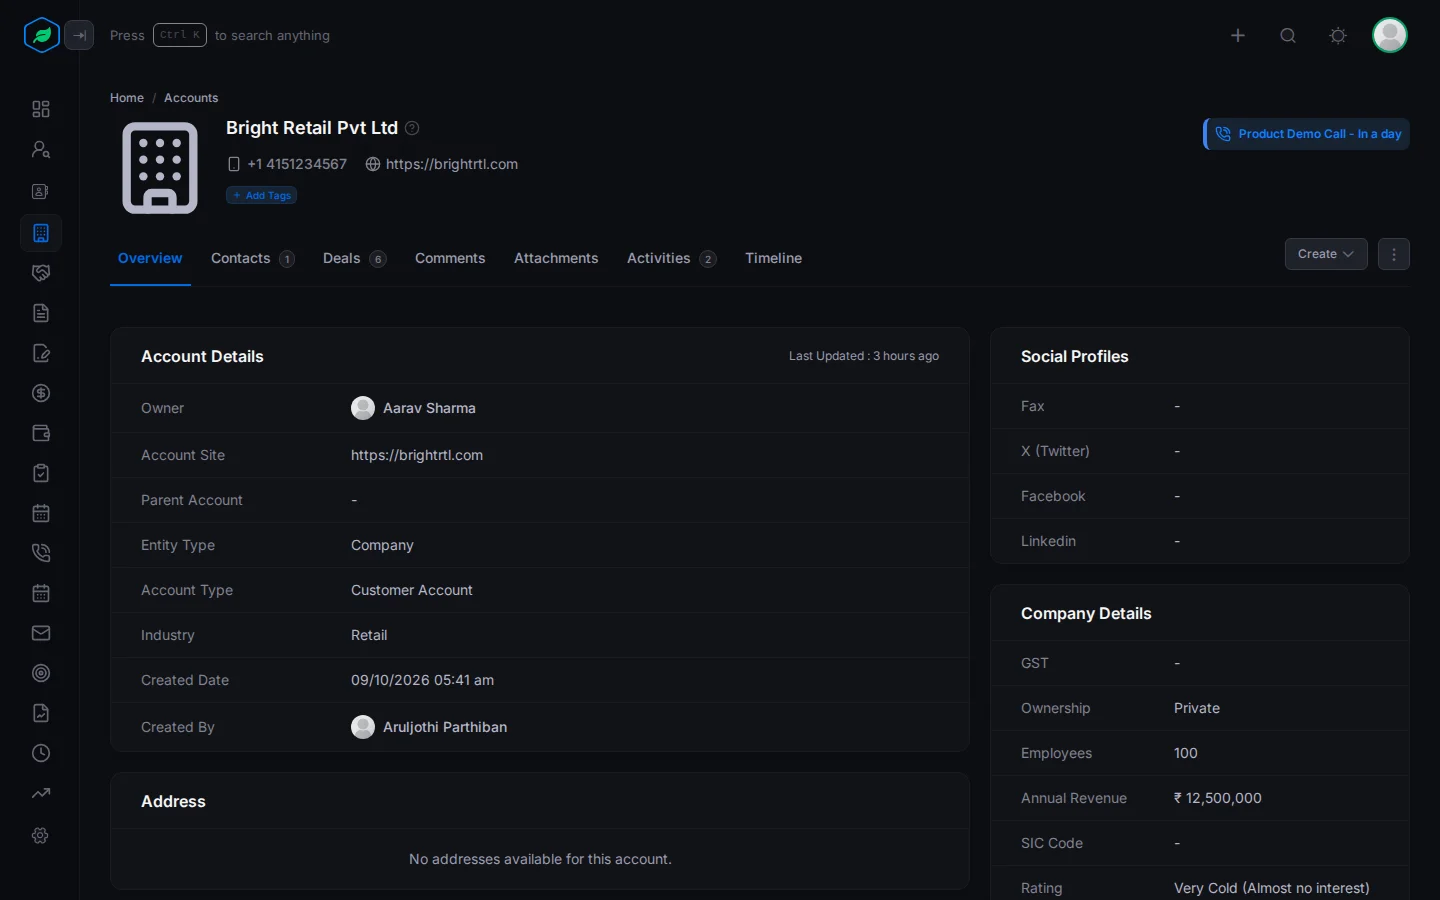Click the green leaf app logo
The width and height of the screenshot is (1440, 900).
click(x=42, y=35)
